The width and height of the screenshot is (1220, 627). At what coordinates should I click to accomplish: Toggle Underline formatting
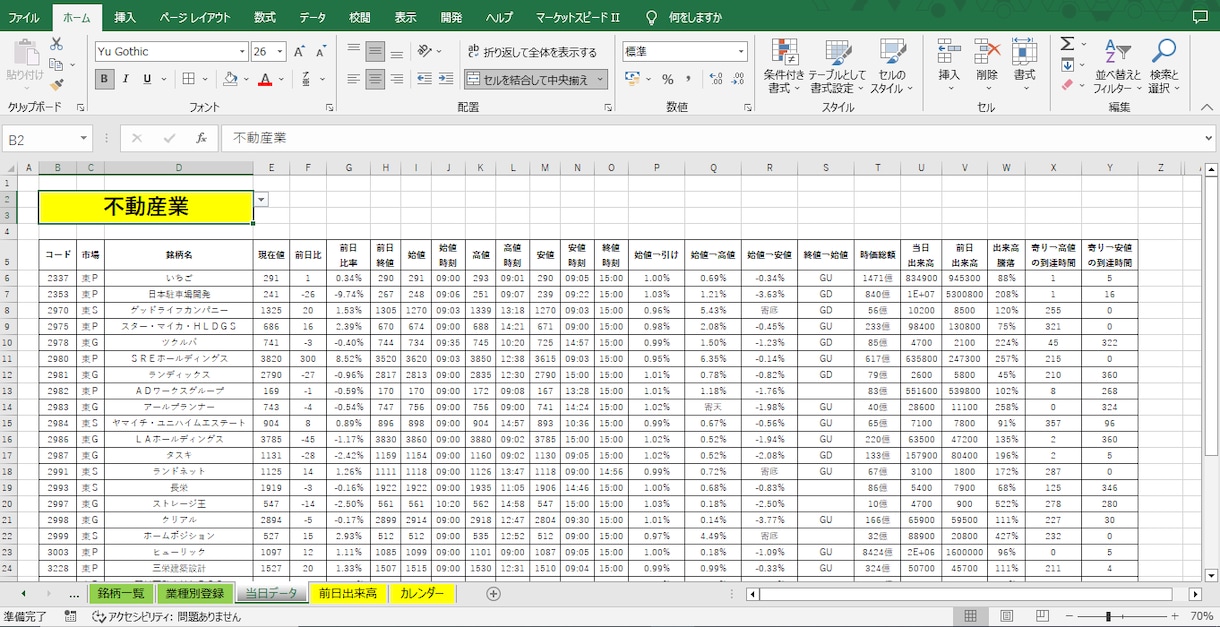[147, 79]
